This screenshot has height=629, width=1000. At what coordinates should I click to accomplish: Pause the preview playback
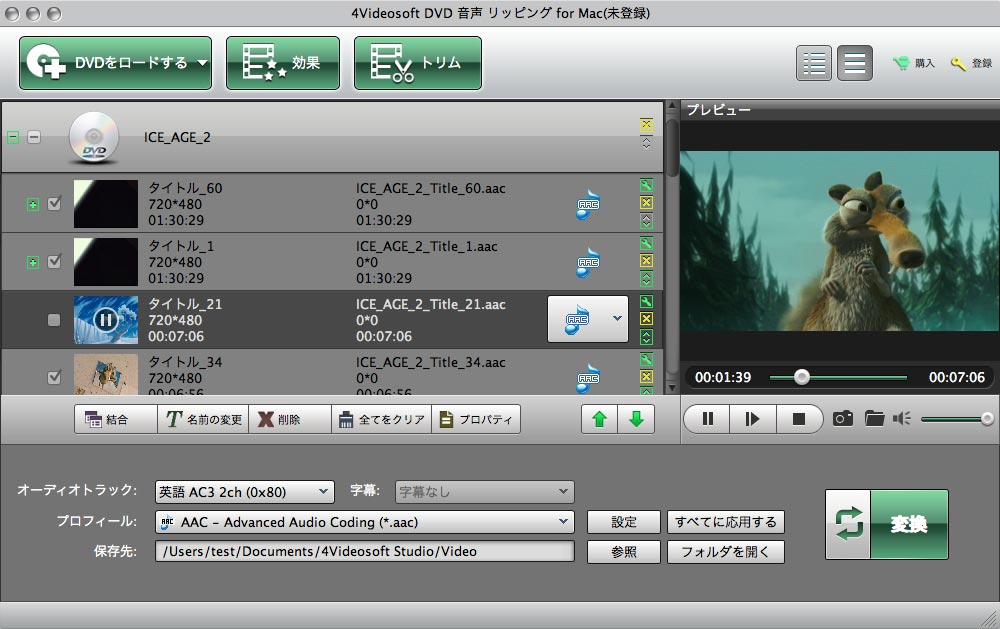(707, 418)
